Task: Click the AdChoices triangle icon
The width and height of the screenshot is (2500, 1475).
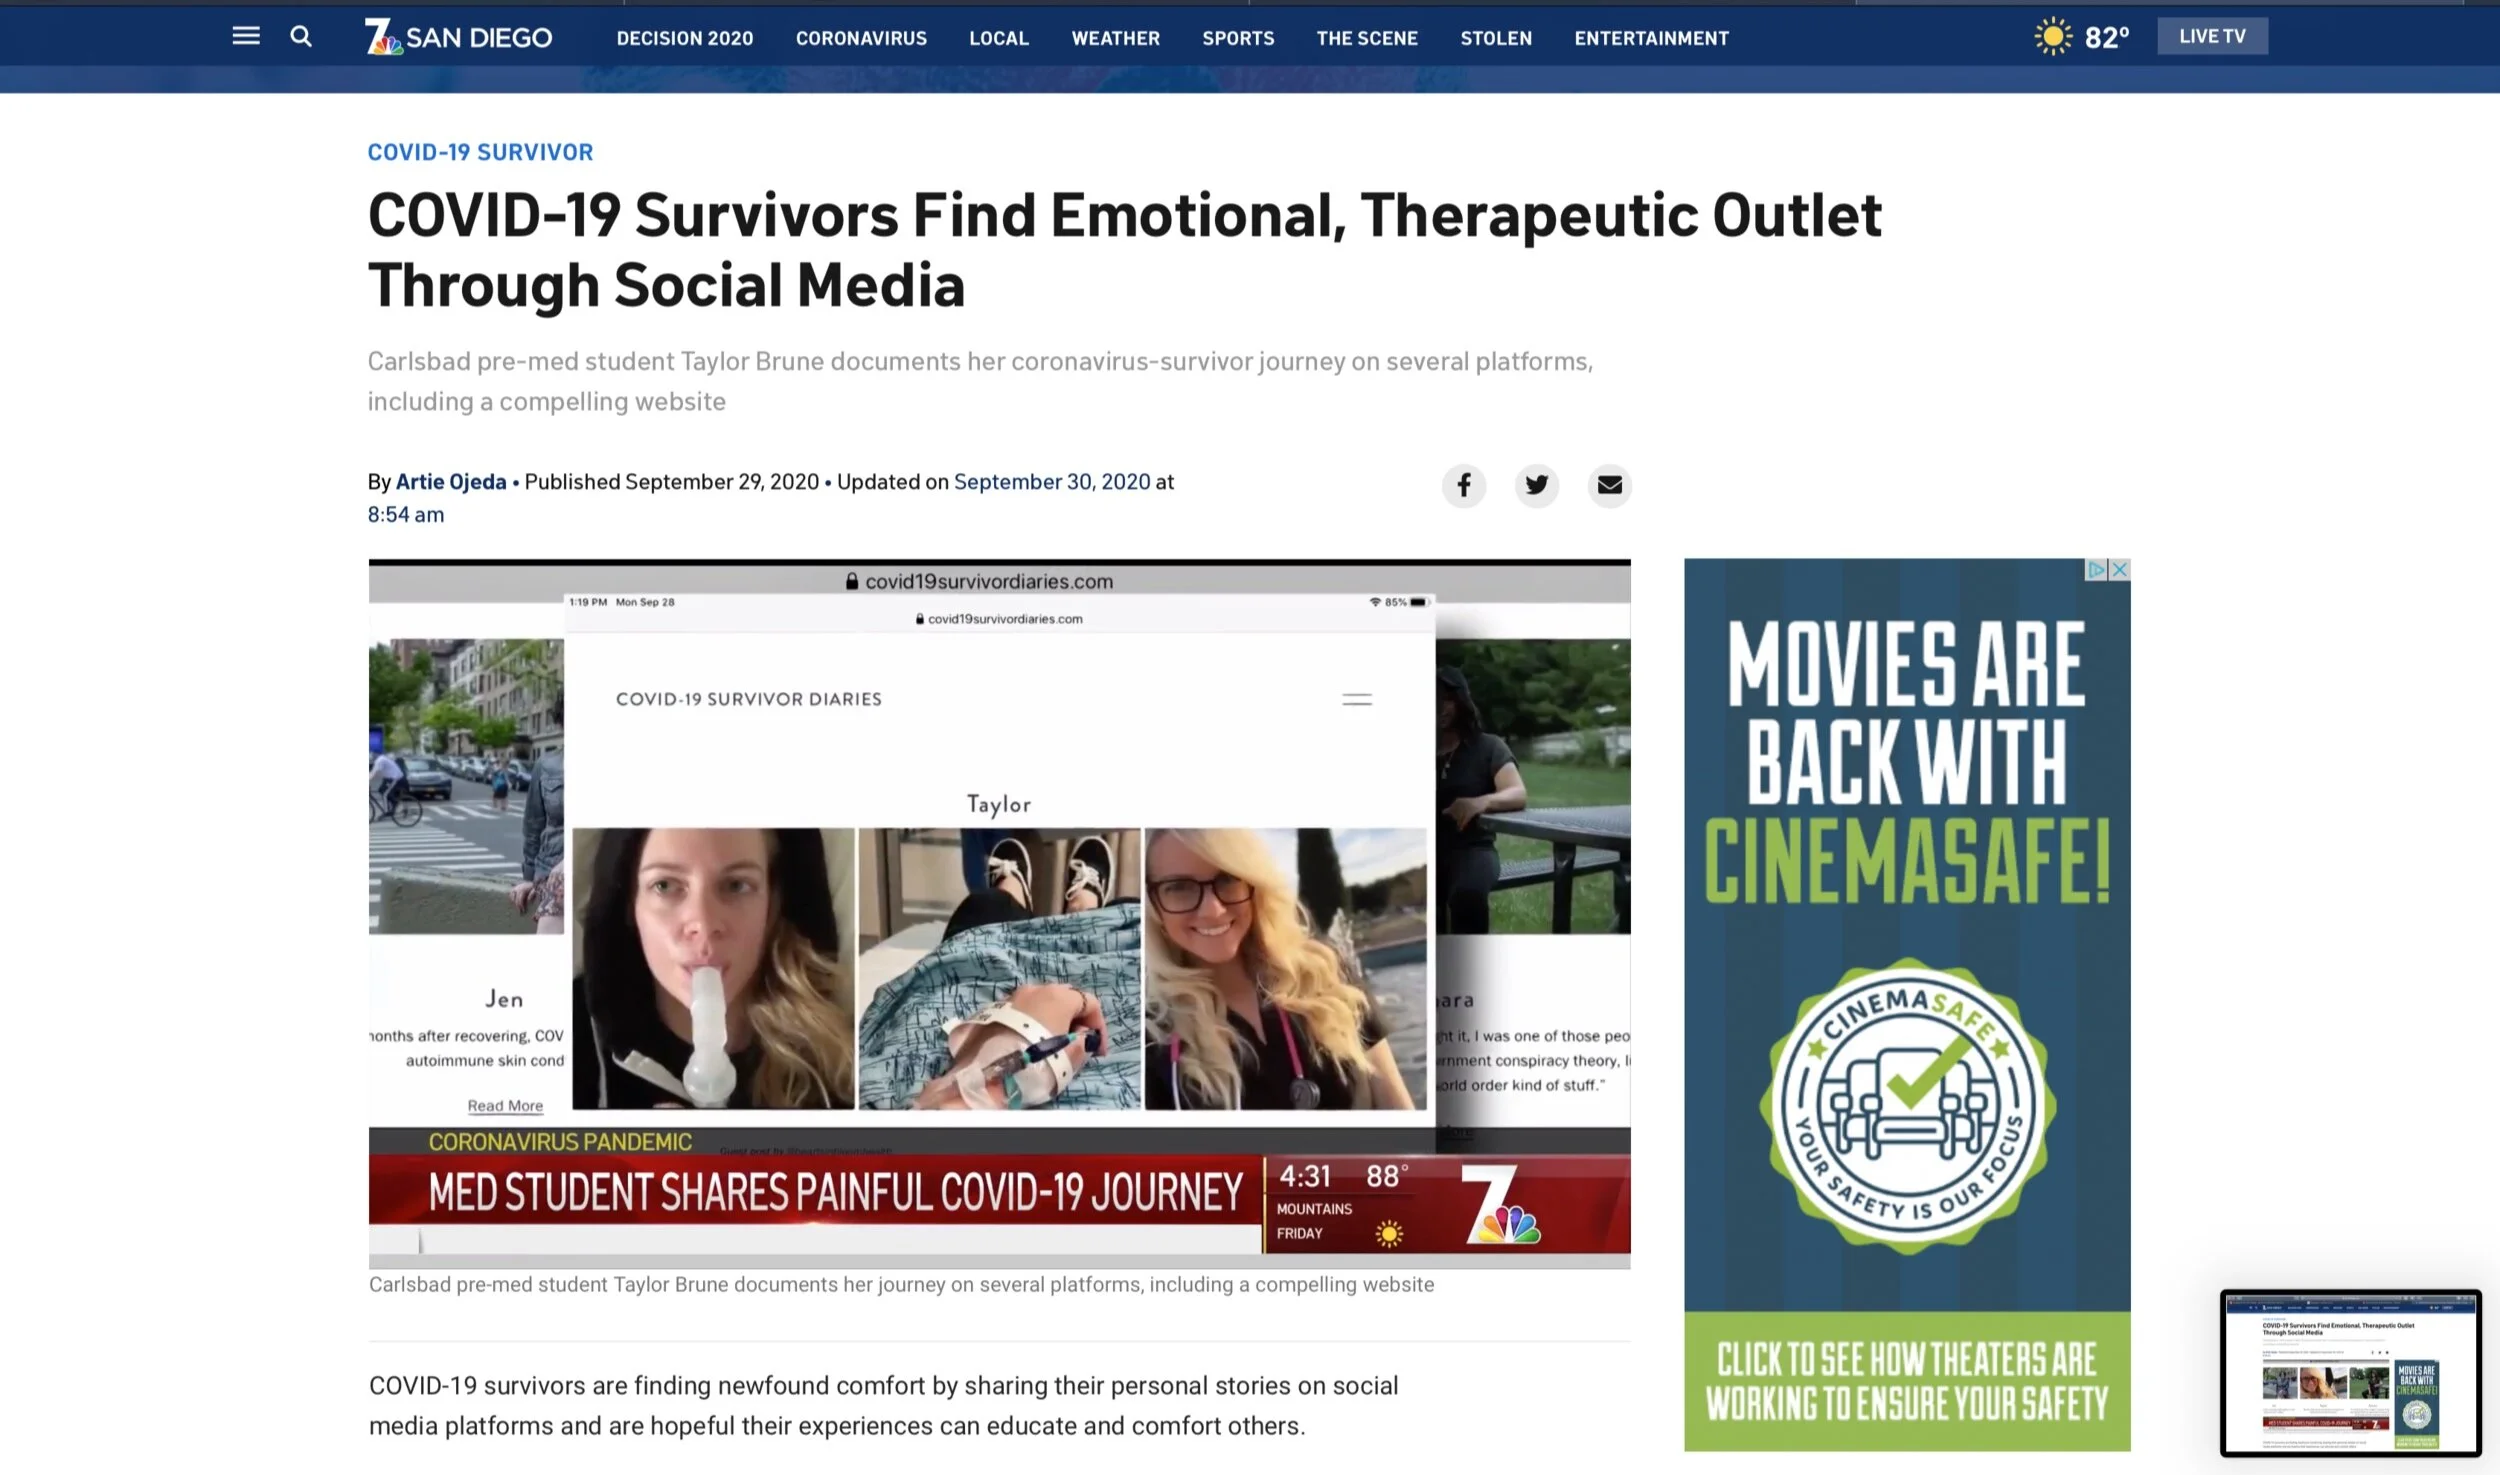Action: (2096, 570)
